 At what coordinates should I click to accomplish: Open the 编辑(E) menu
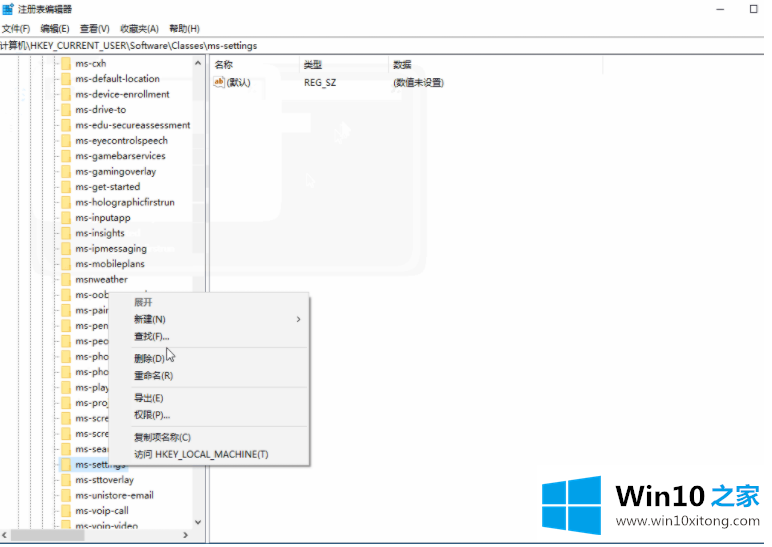tap(55, 29)
